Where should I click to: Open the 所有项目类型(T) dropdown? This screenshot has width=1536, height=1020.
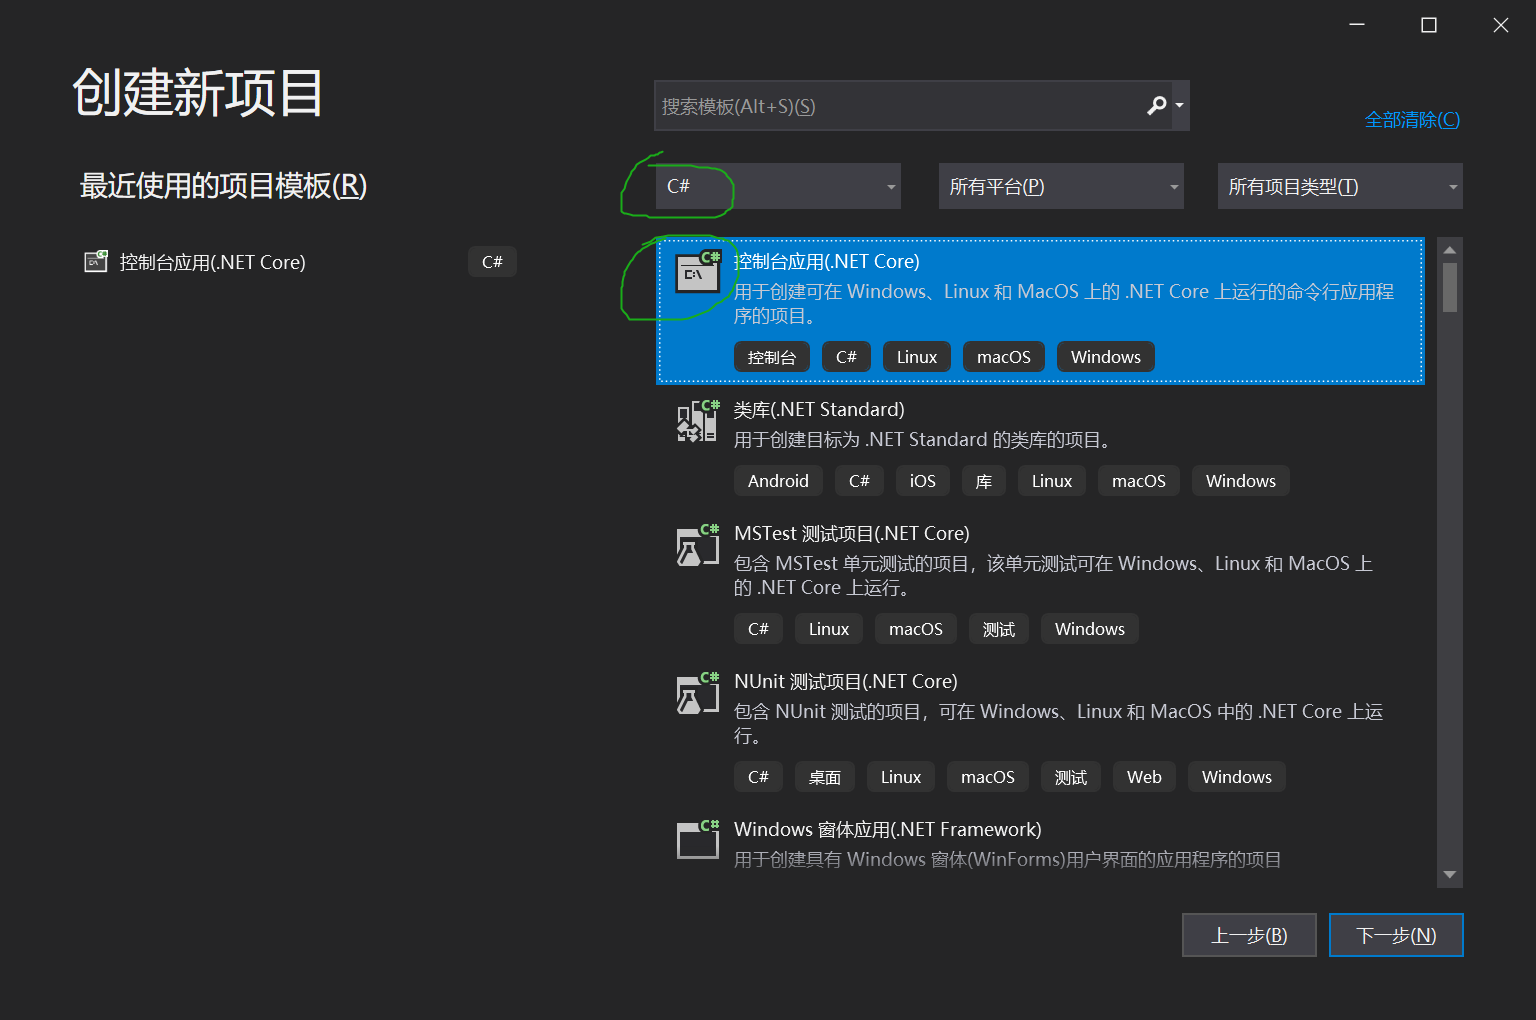coord(1340,186)
